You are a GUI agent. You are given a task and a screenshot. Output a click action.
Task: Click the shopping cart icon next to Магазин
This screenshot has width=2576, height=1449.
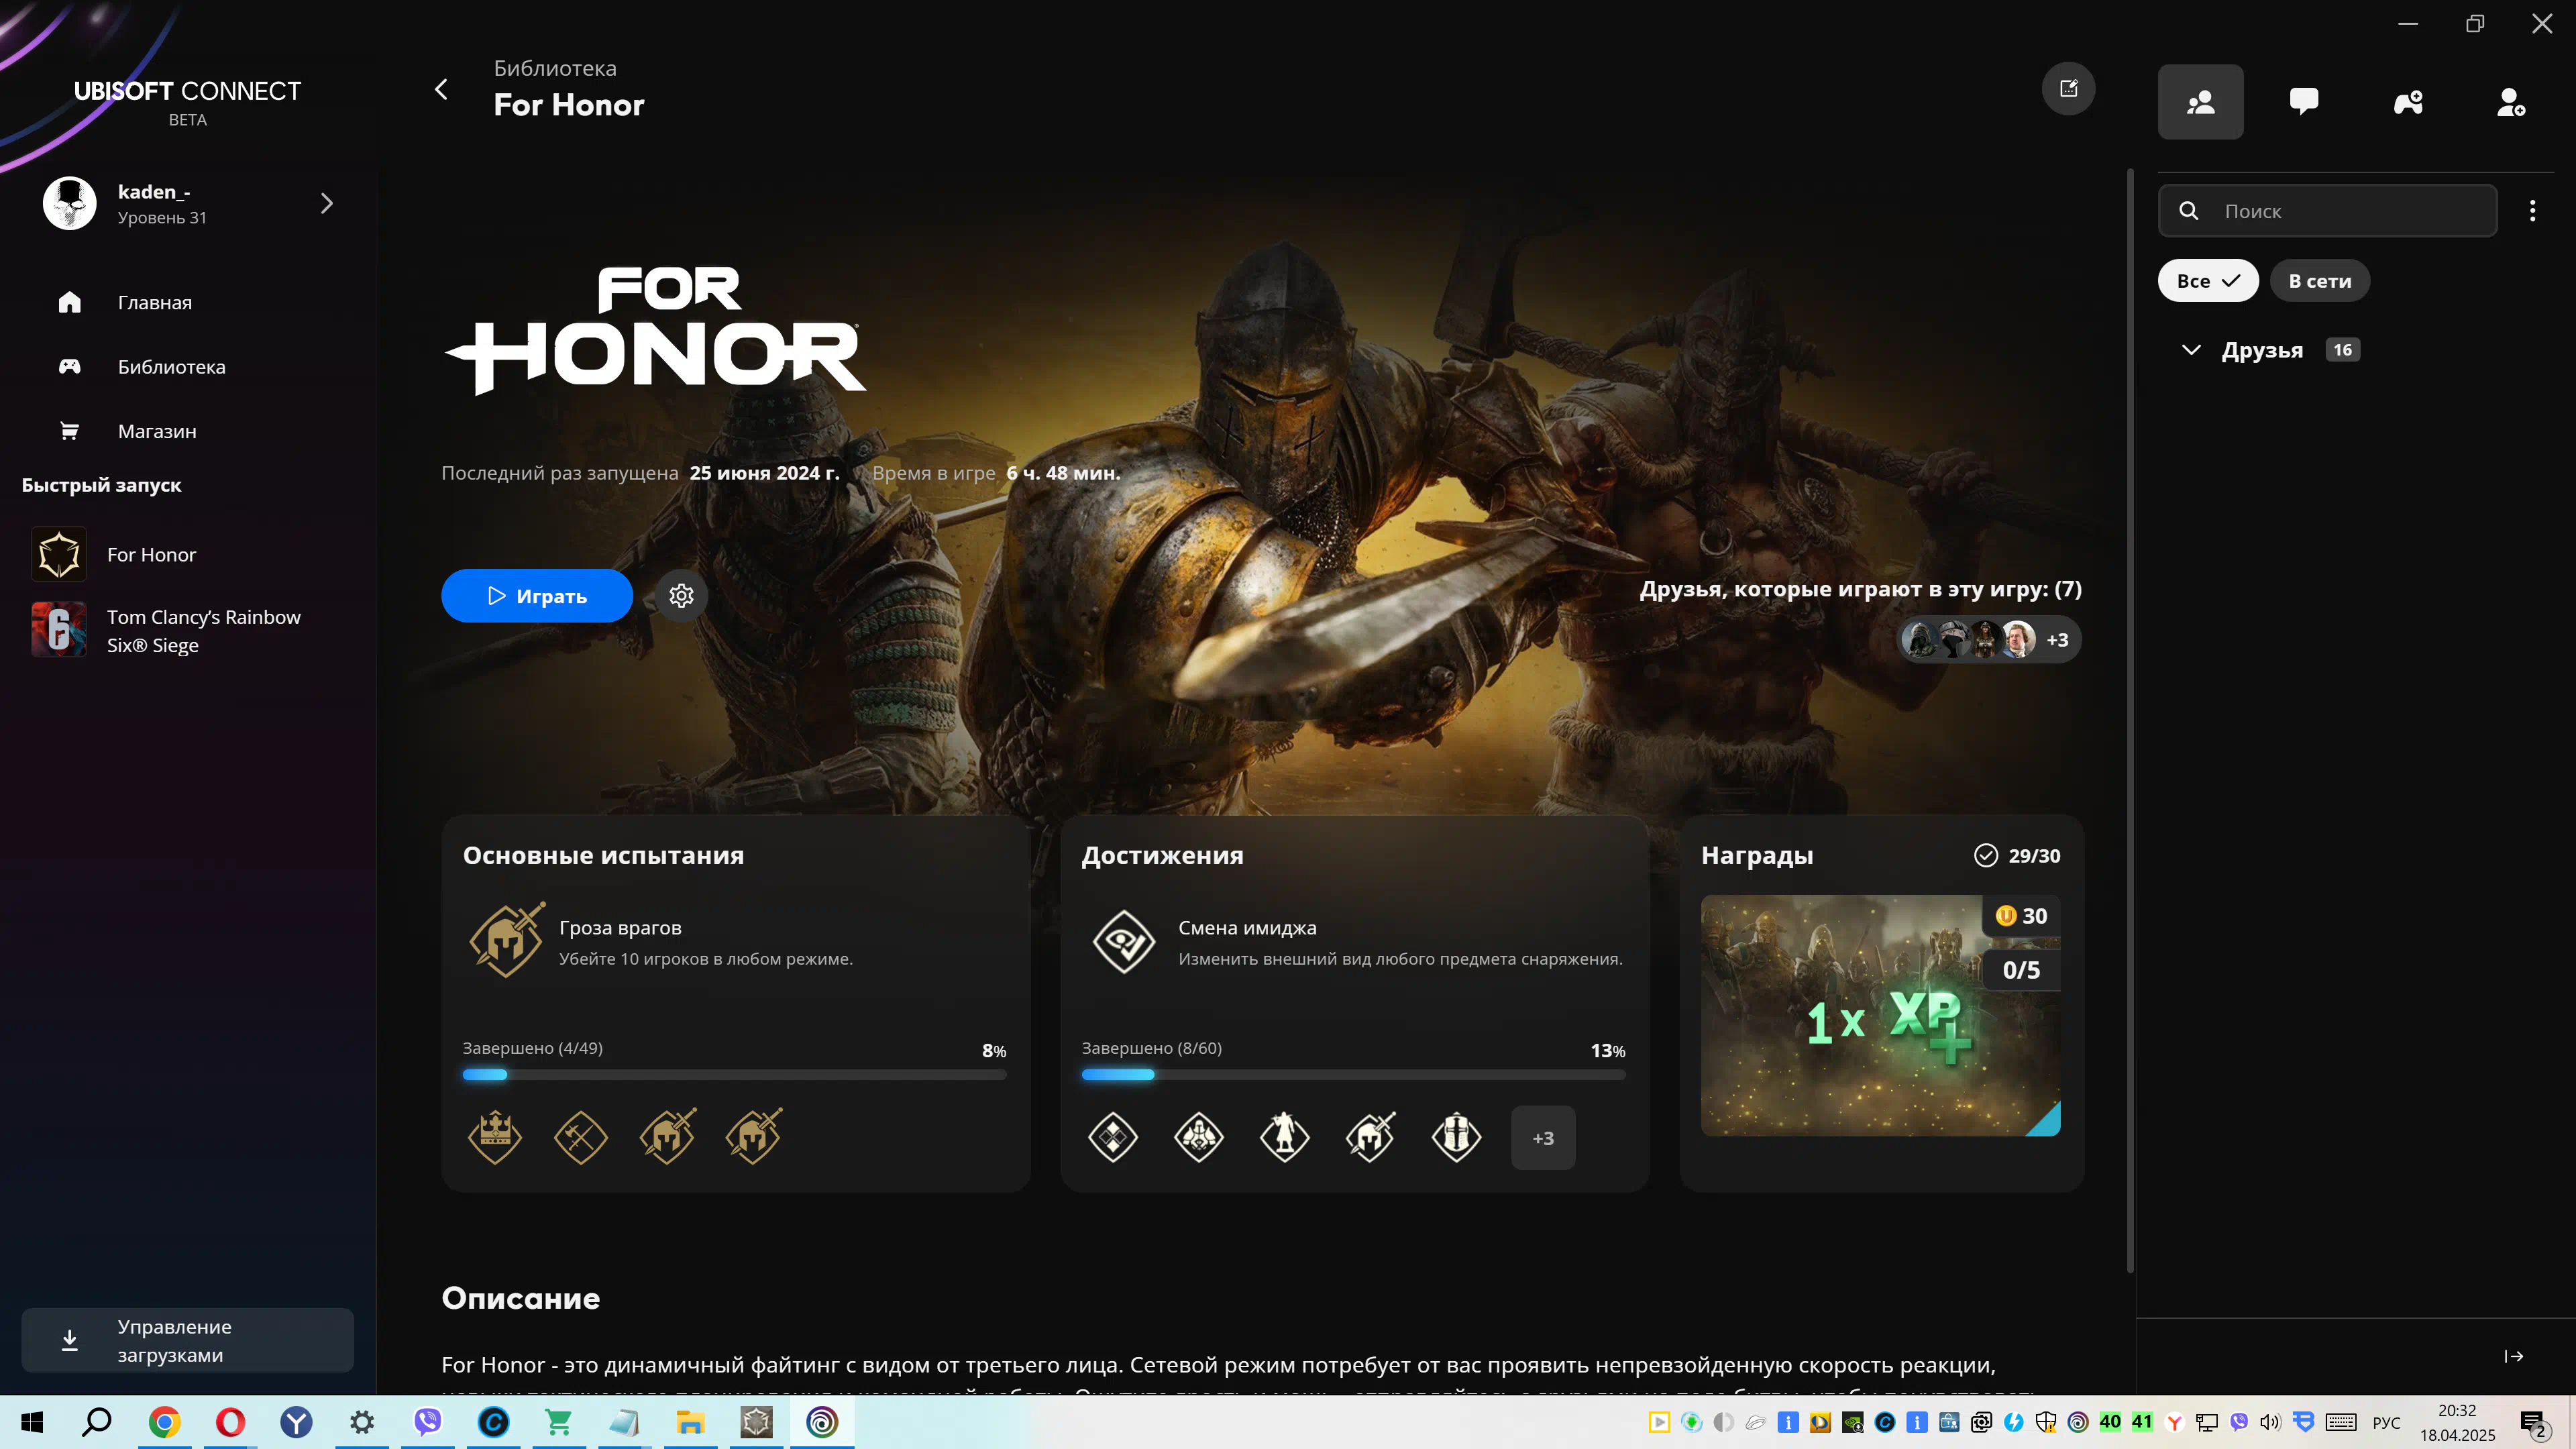coord(69,431)
